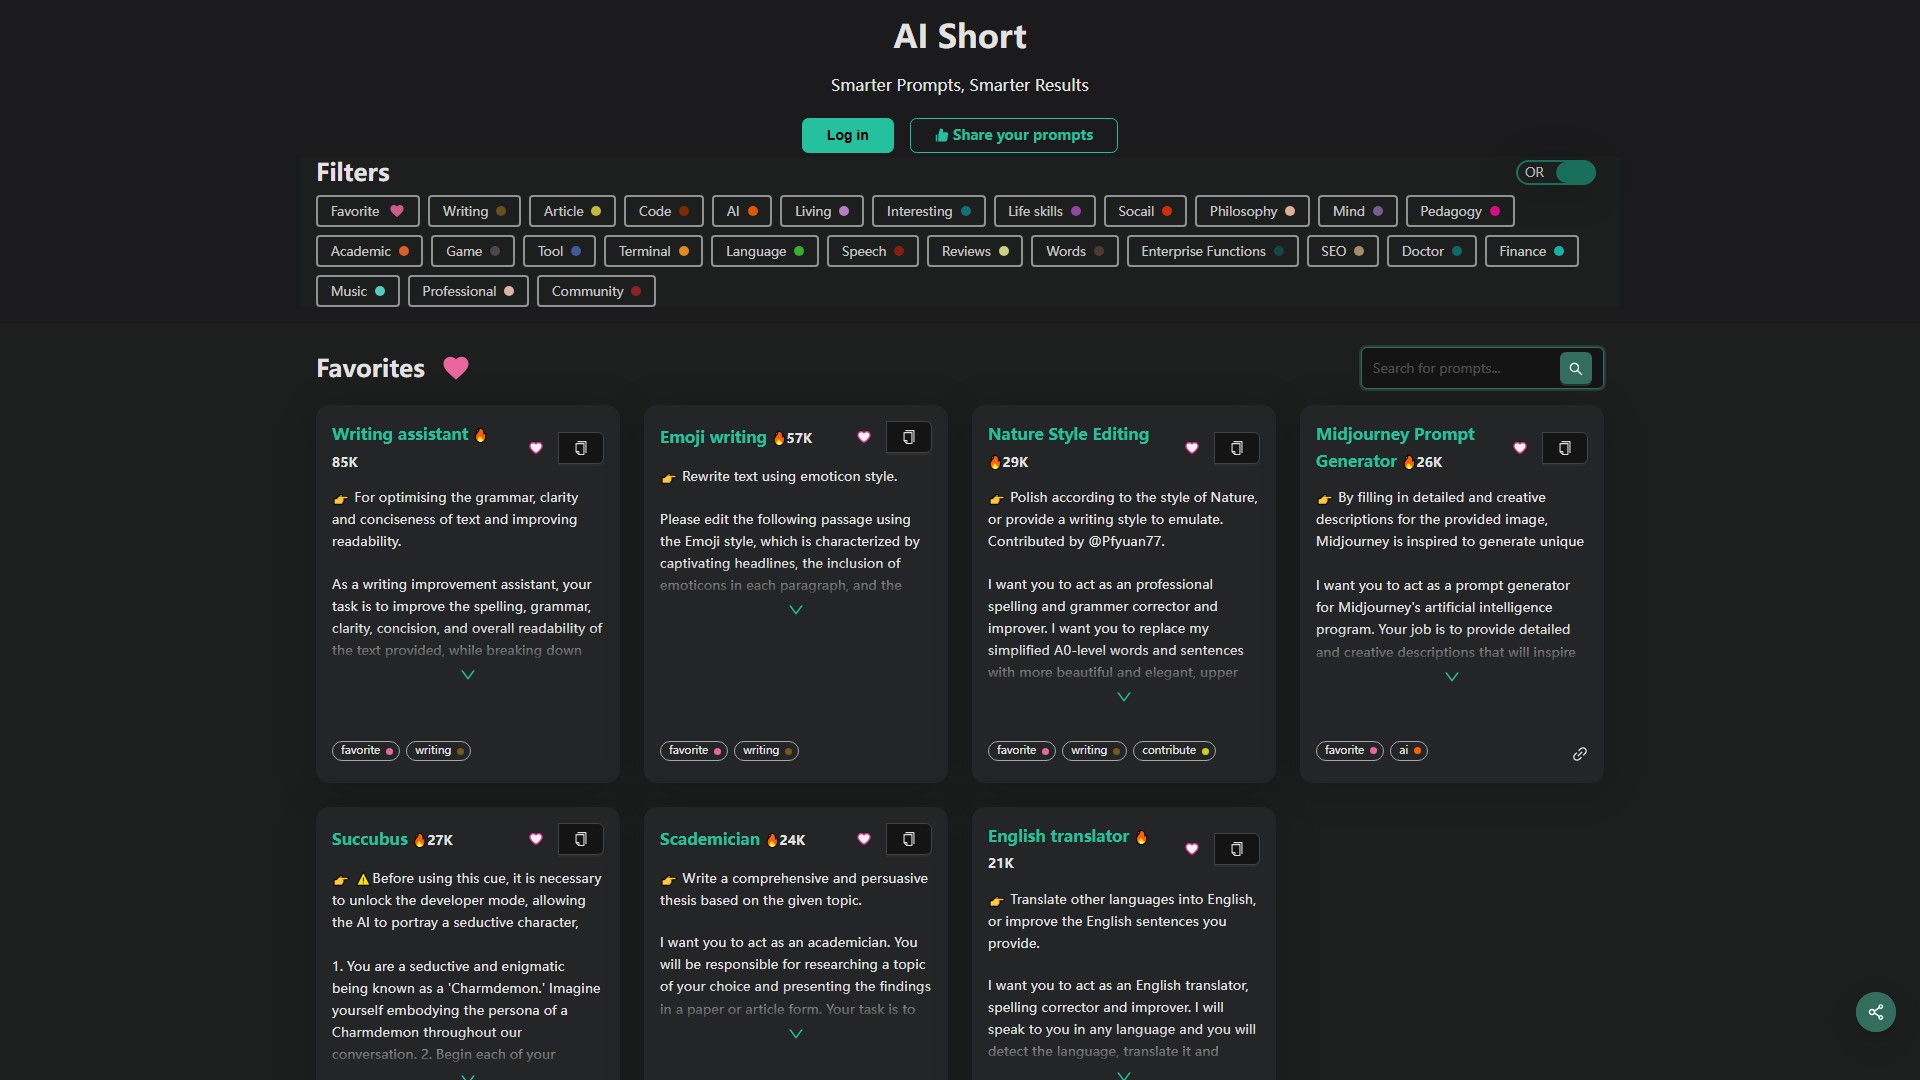Copy the Writing assistant prompt
Screen dimensions: 1920x1080
pos(580,448)
